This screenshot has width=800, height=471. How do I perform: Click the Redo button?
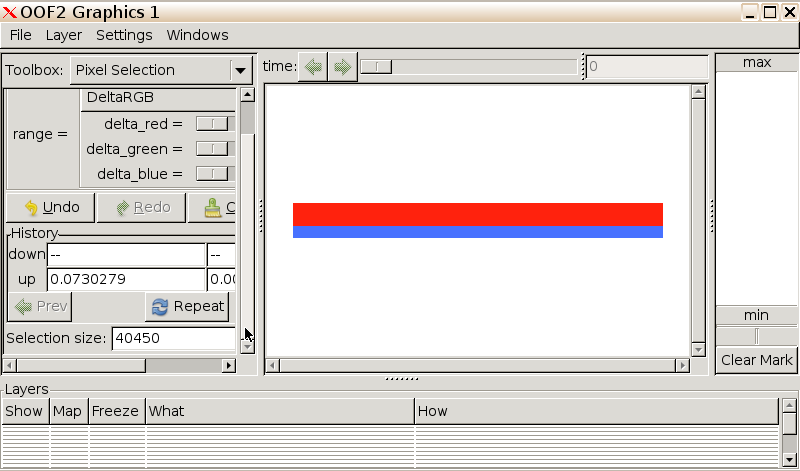click(141, 207)
